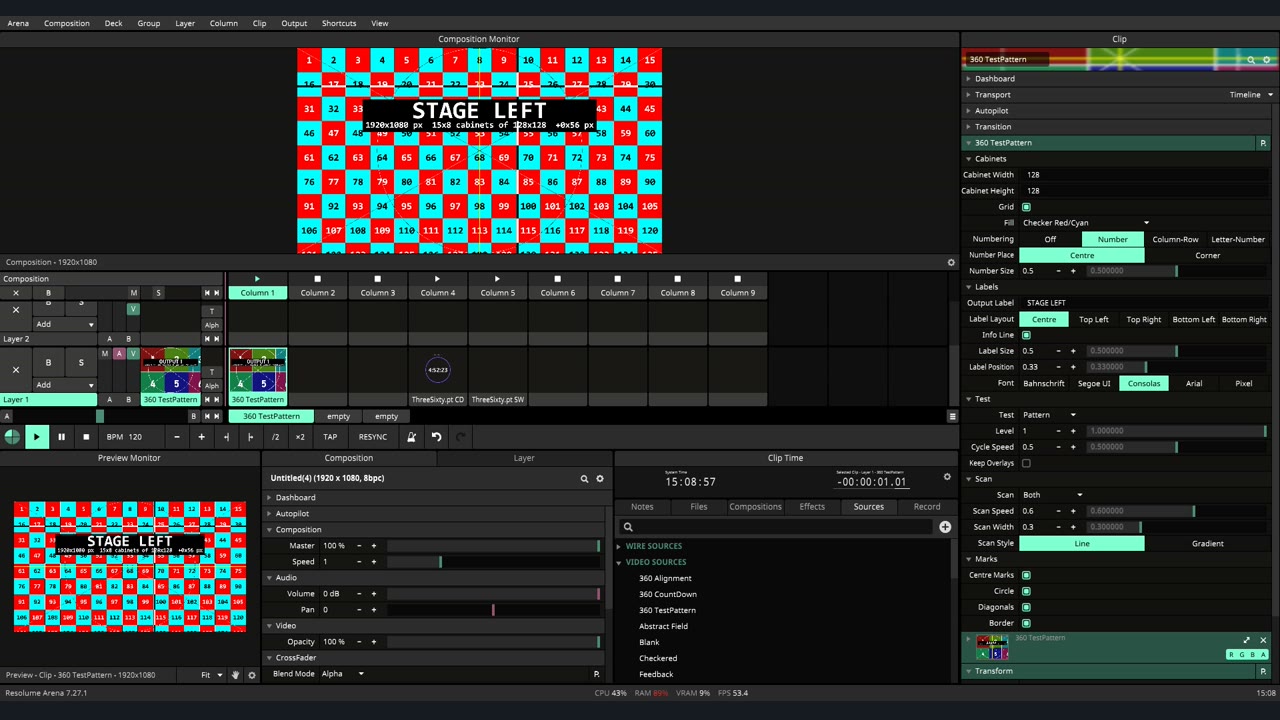This screenshot has width=1280, height=720.
Task: Open the Test Pattern dropdown
Action: tap(1050, 415)
